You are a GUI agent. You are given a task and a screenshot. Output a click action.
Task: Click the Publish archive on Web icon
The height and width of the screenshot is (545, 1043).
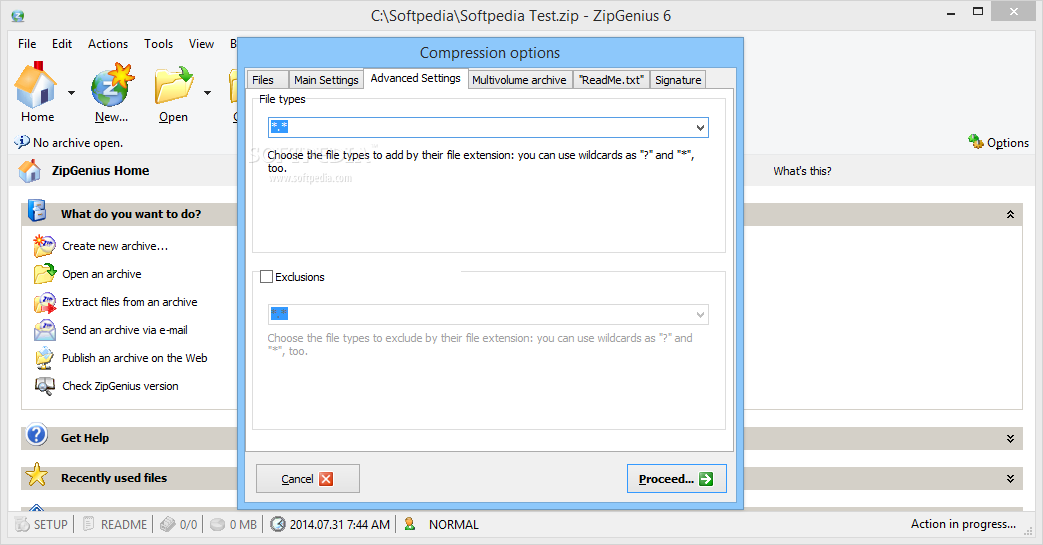[x=45, y=358]
